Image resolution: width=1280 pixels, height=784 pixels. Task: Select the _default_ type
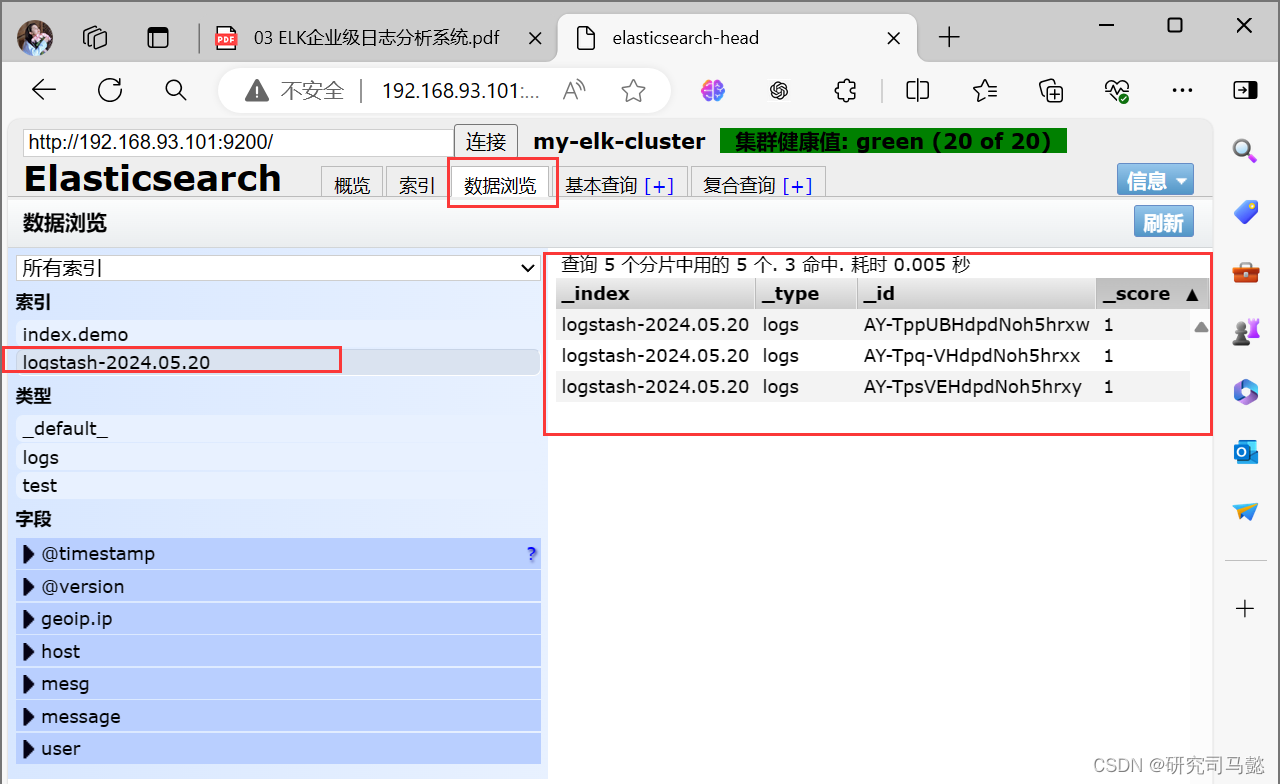coord(278,428)
